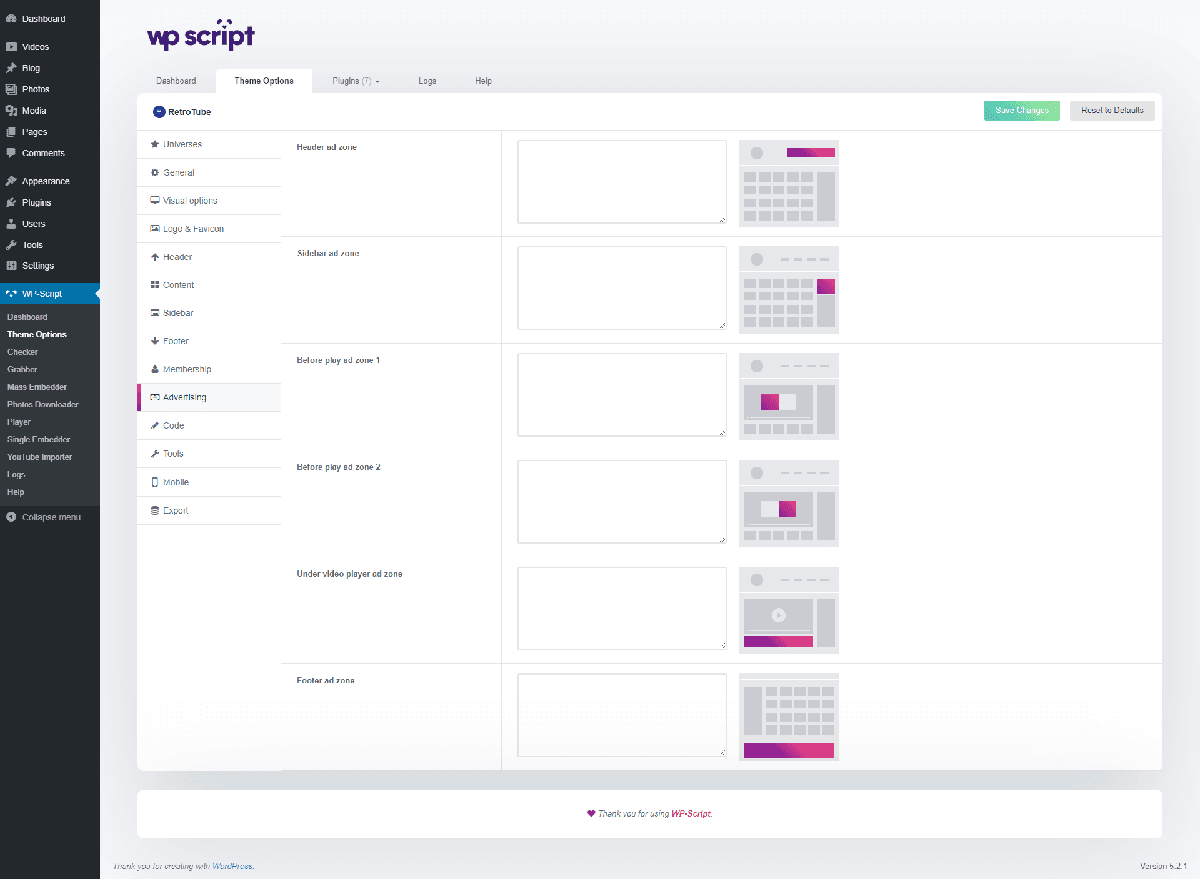Collapse the WordPress admin menu
This screenshot has width=1200, height=879.
(x=50, y=517)
